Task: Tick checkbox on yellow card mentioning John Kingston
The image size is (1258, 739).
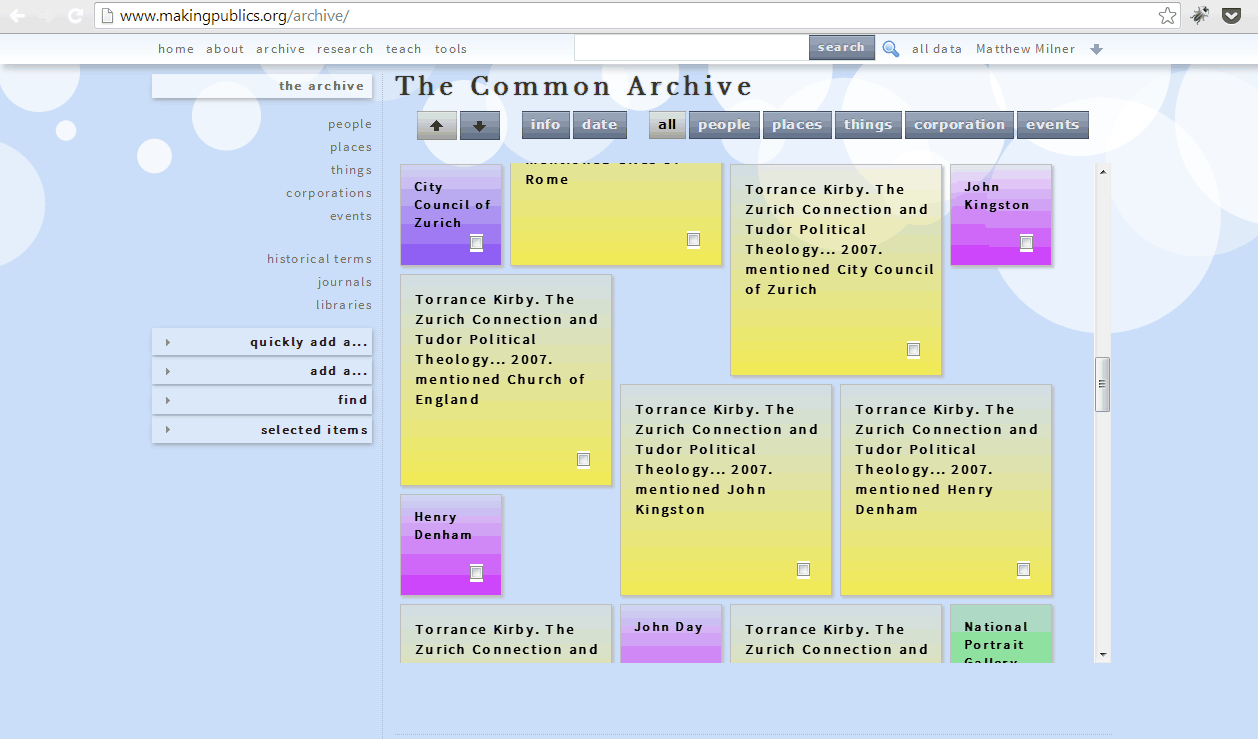Action: [x=803, y=570]
